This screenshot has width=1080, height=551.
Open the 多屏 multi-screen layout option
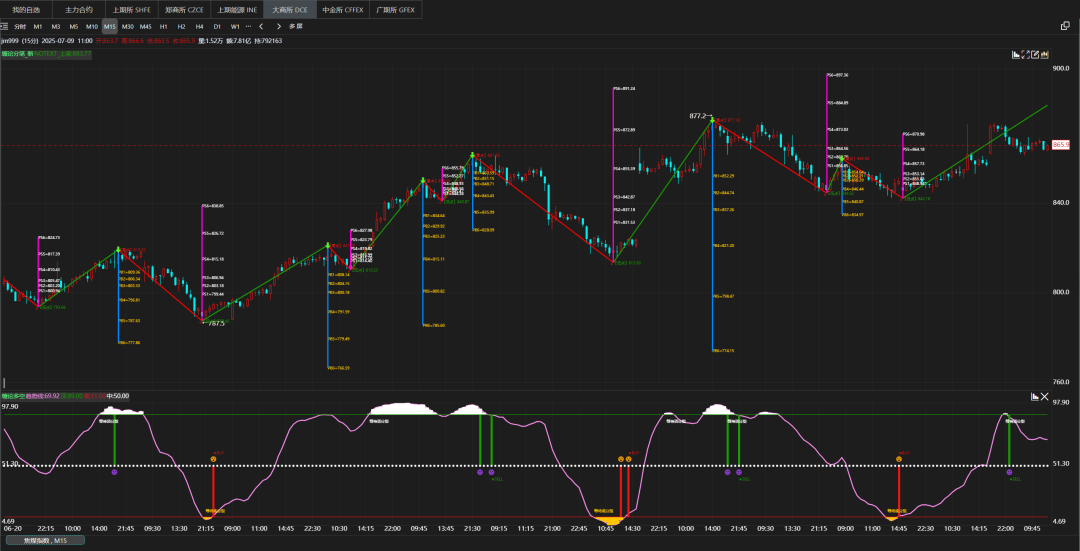click(295, 26)
